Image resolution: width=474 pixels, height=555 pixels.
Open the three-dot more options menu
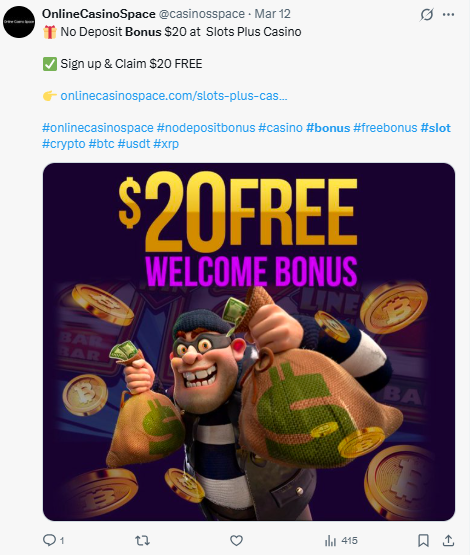tap(449, 15)
